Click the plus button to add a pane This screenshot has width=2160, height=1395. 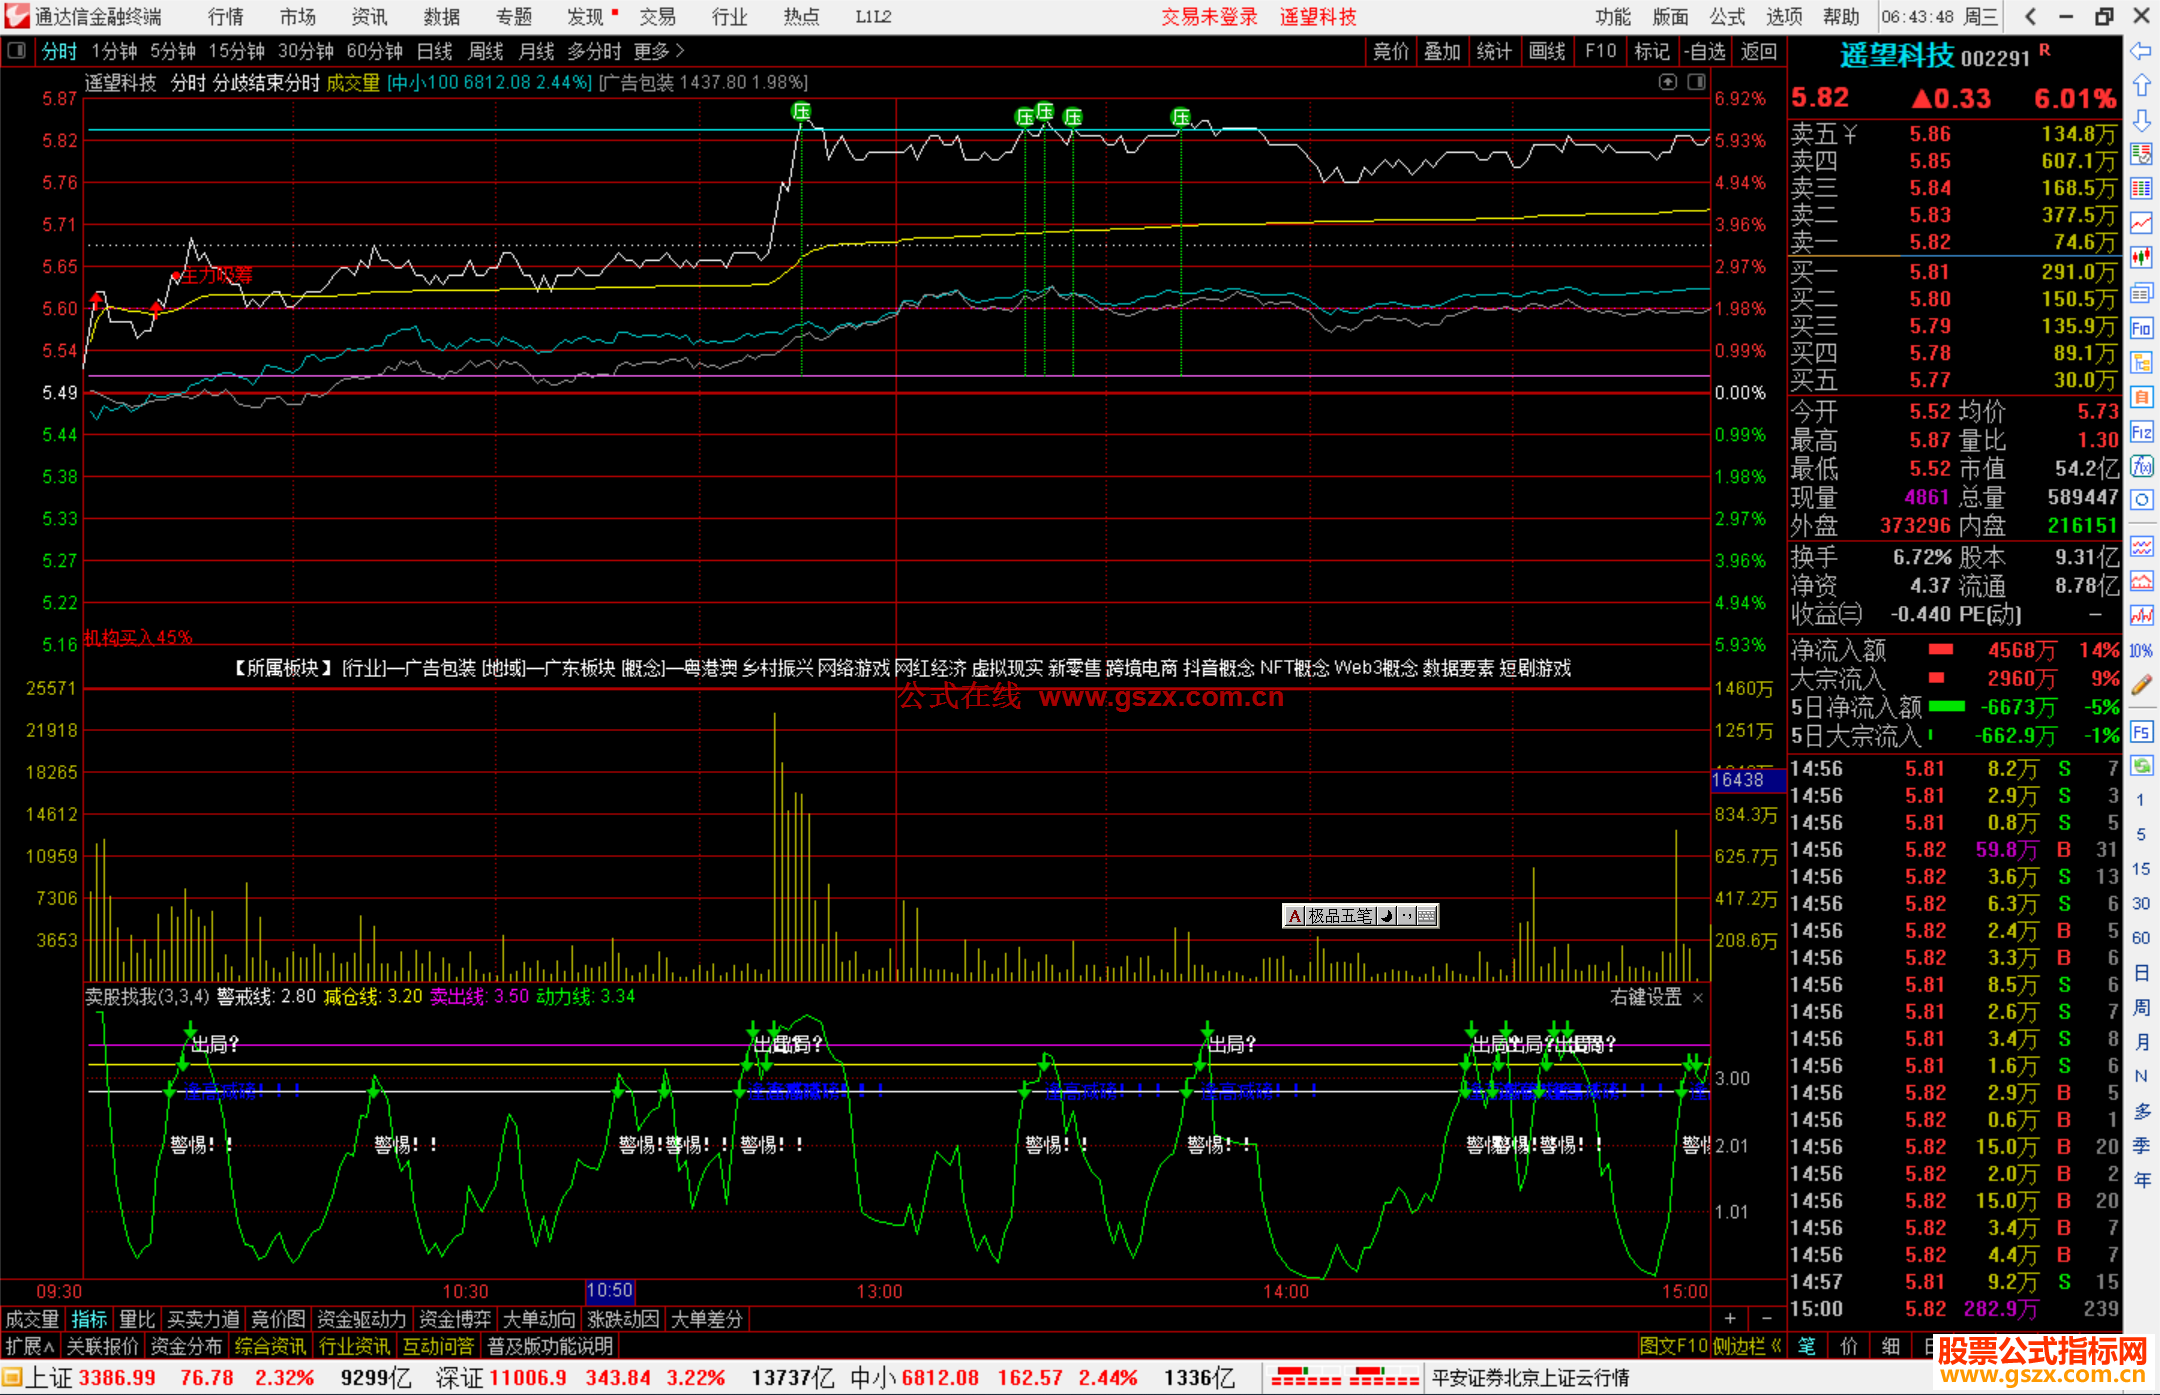pos(1730,1319)
